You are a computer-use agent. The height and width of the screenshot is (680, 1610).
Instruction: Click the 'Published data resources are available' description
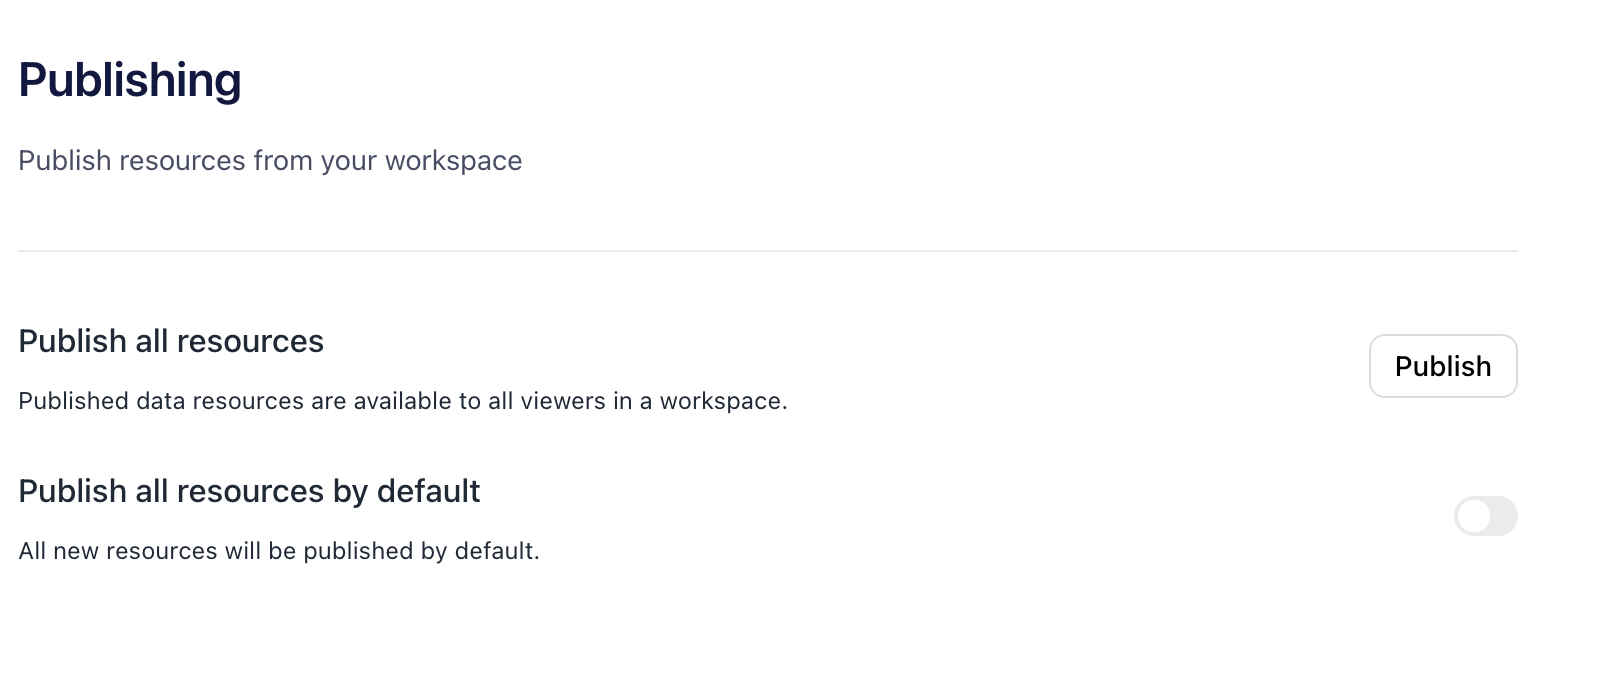[x=403, y=401]
